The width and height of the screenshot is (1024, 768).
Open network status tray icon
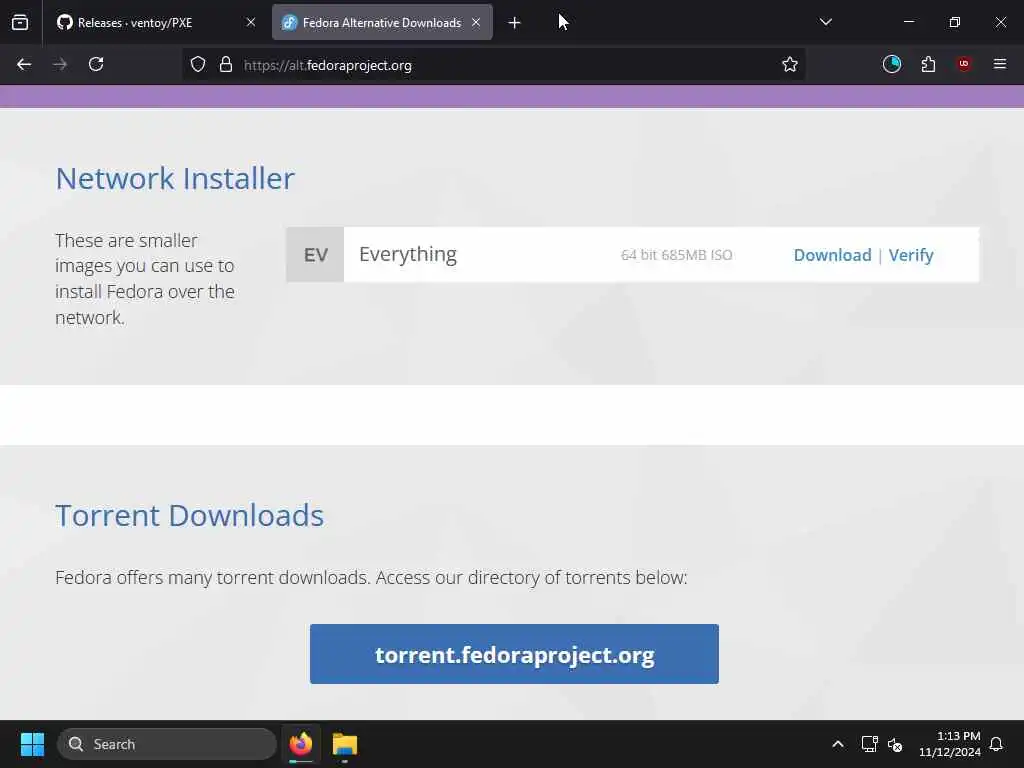pyautogui.click(x=869, y=744)
